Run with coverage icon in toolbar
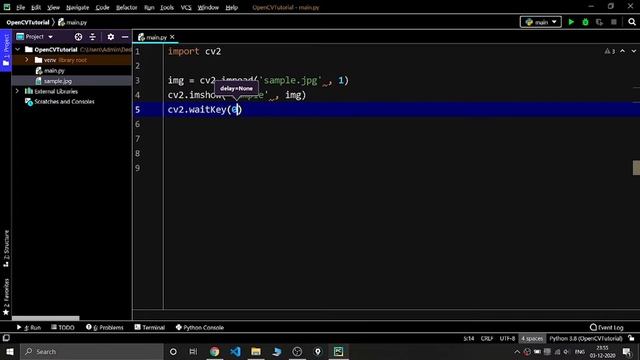 [599, 22]
